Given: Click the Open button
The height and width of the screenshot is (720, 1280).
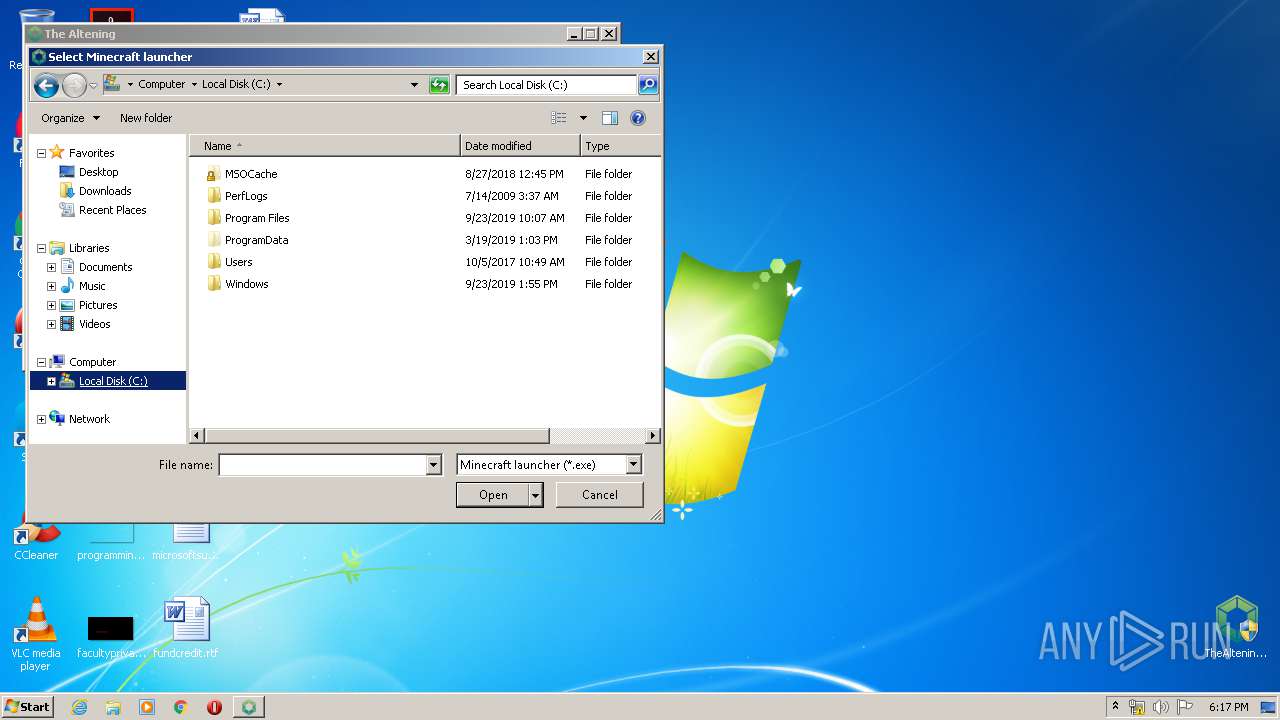Looking at the screenshot, I should (x=493, y=495).
